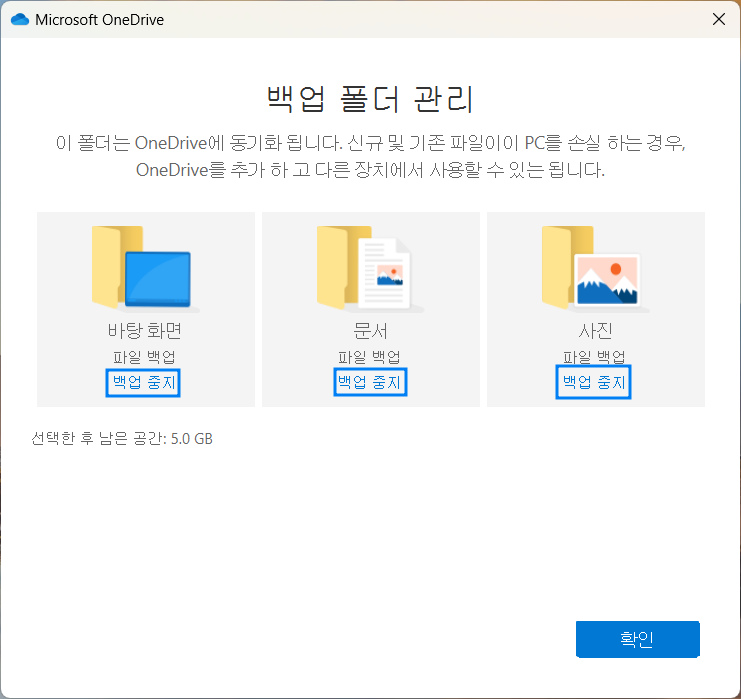Select the Documents (문서) folder icon
Image resolution: width=741 pixels, height=699 pixels.
(370, 269)
